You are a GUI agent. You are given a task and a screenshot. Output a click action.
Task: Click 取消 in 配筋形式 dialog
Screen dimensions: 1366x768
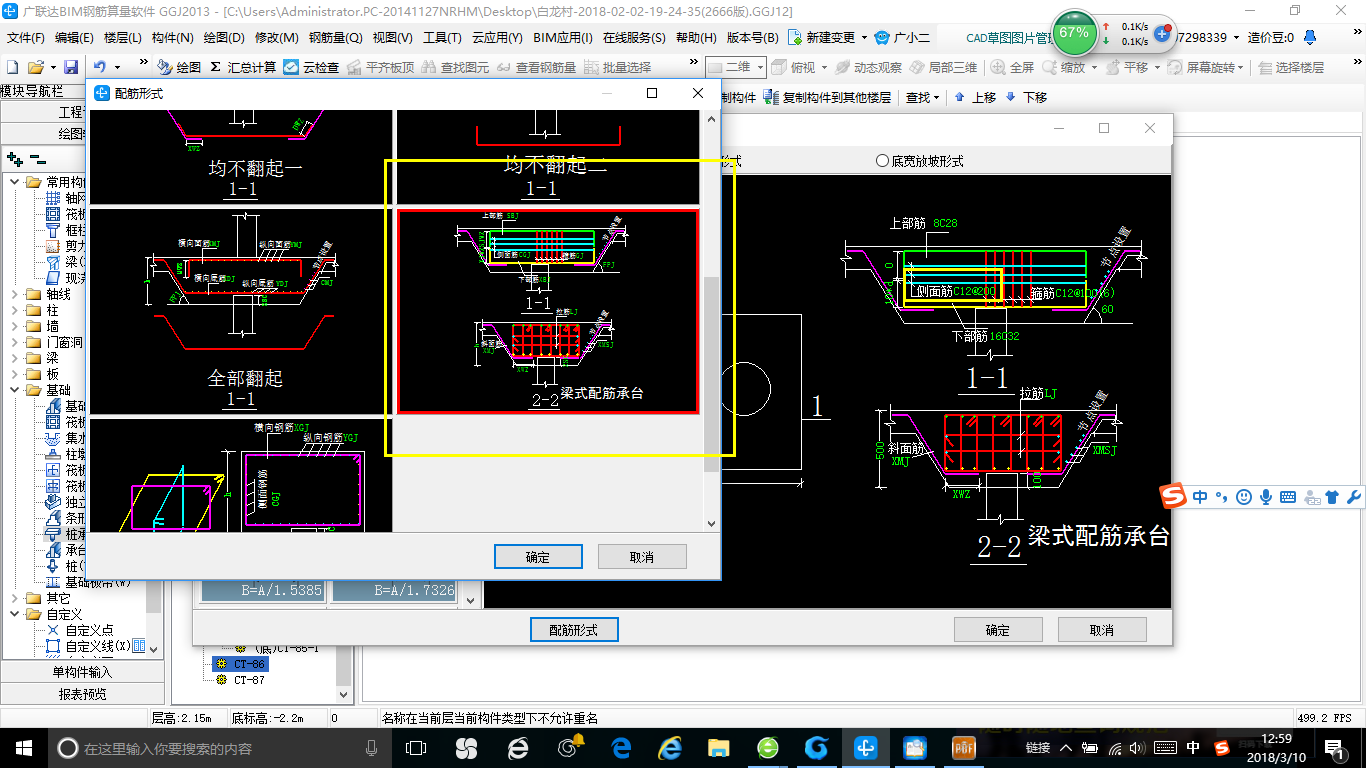(x=642, y=557)
